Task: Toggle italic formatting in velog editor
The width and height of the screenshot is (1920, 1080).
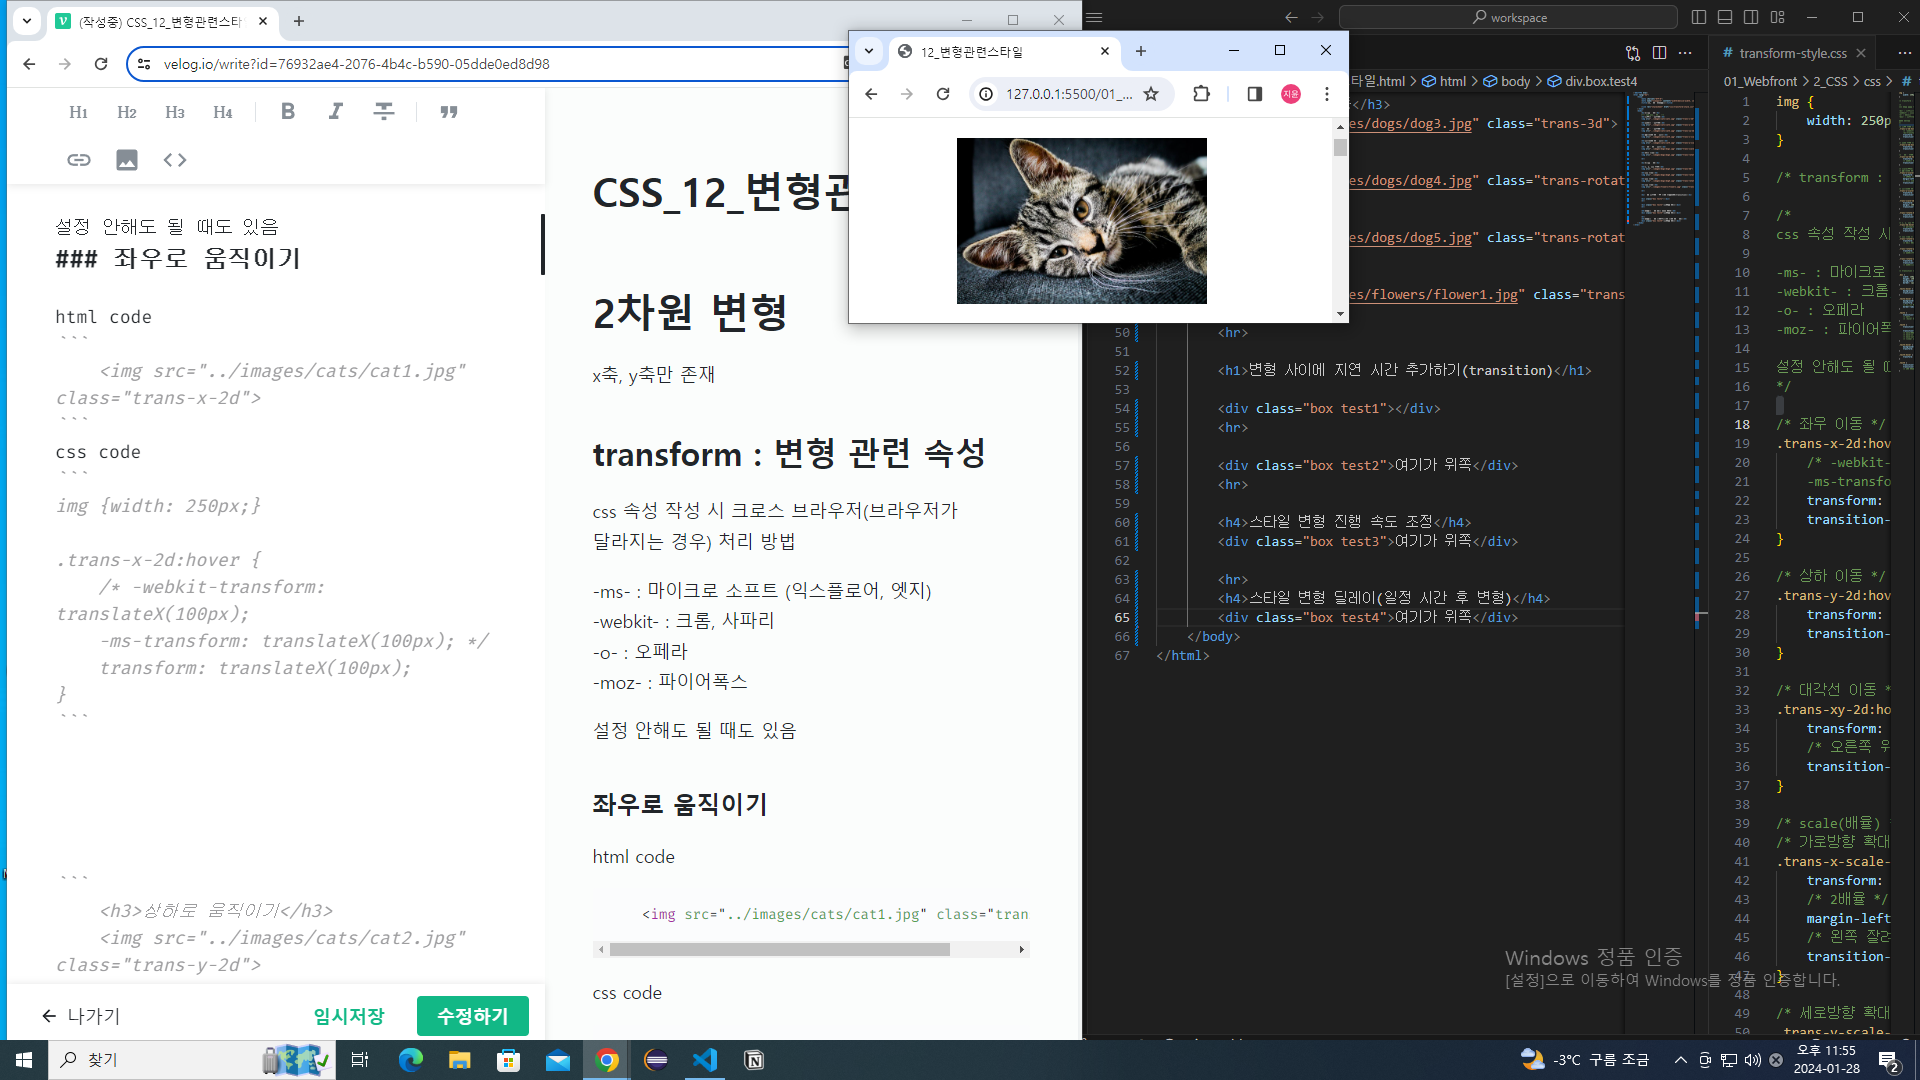Action: click(x=336, y=112)
